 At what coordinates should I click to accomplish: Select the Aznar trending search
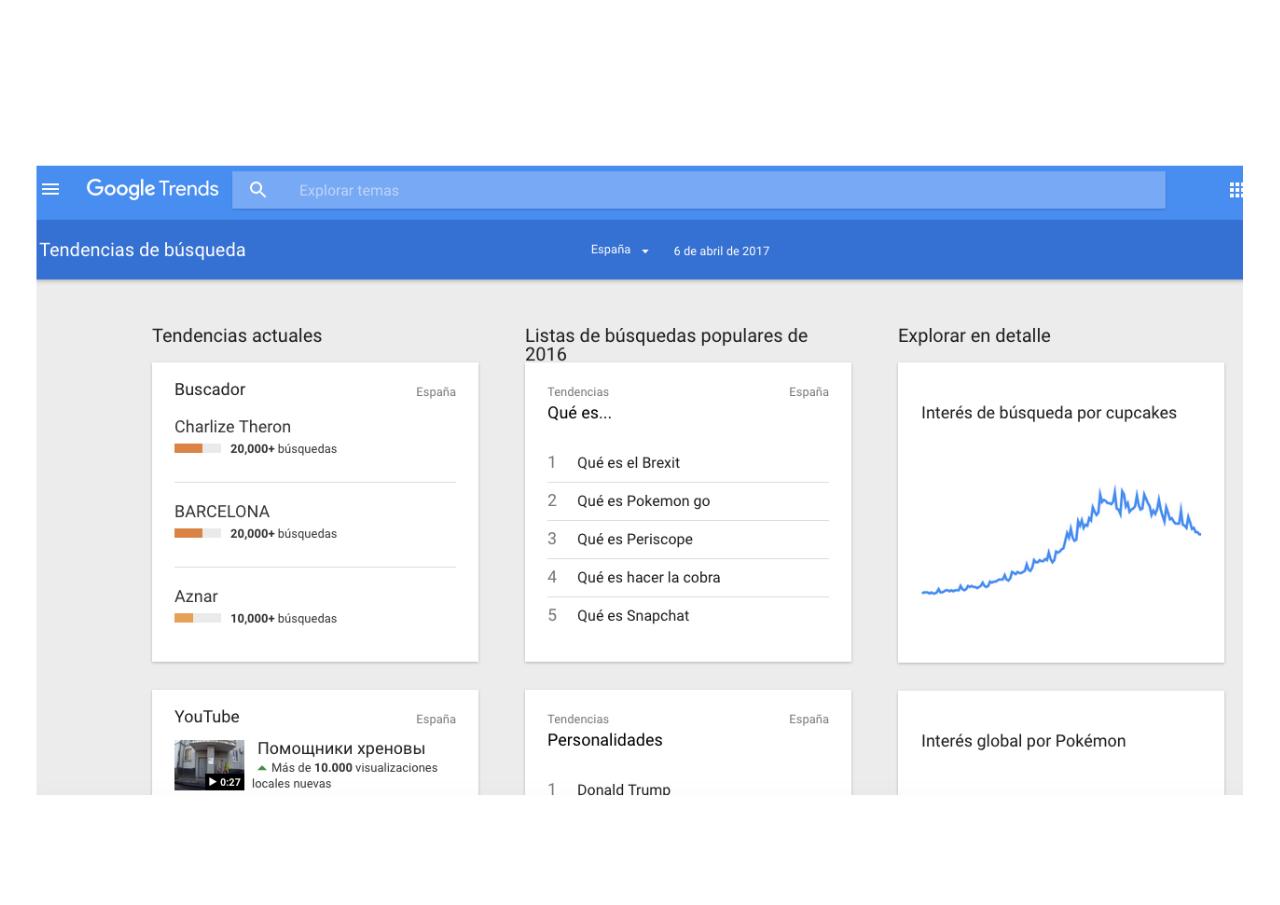coord(196,597)
